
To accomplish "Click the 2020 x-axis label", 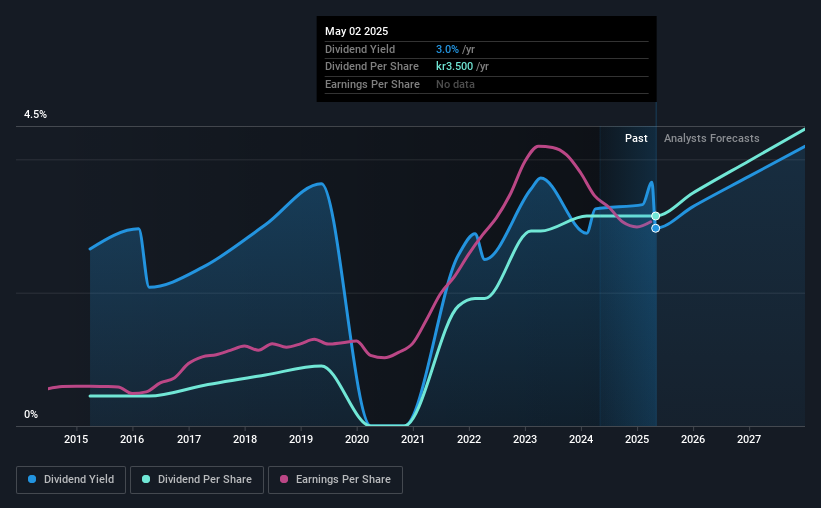I will 357,439.
